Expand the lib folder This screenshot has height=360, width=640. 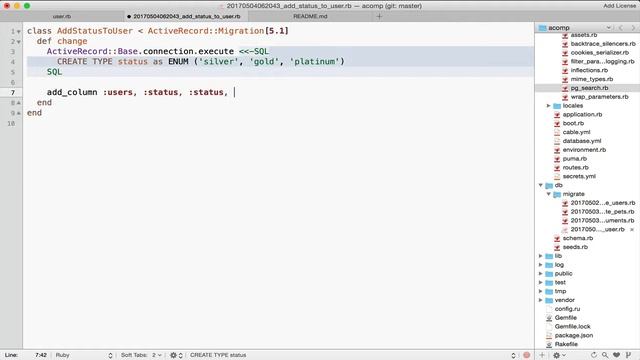click(541, 256)
